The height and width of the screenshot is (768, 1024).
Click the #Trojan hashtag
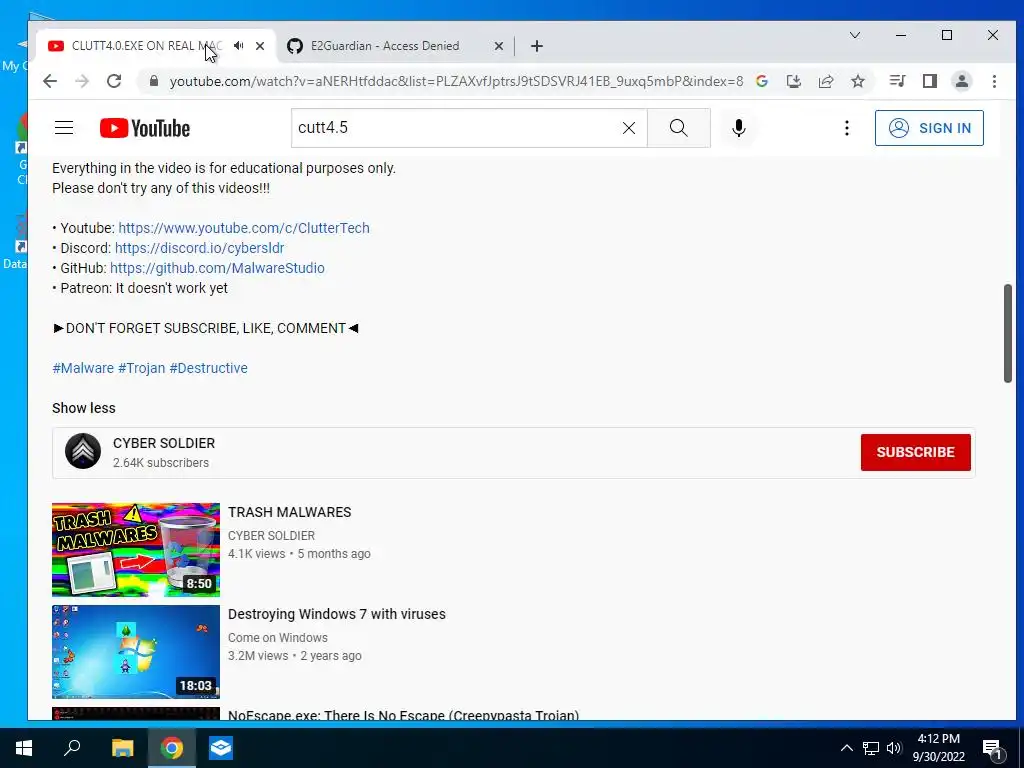[142, 368]
